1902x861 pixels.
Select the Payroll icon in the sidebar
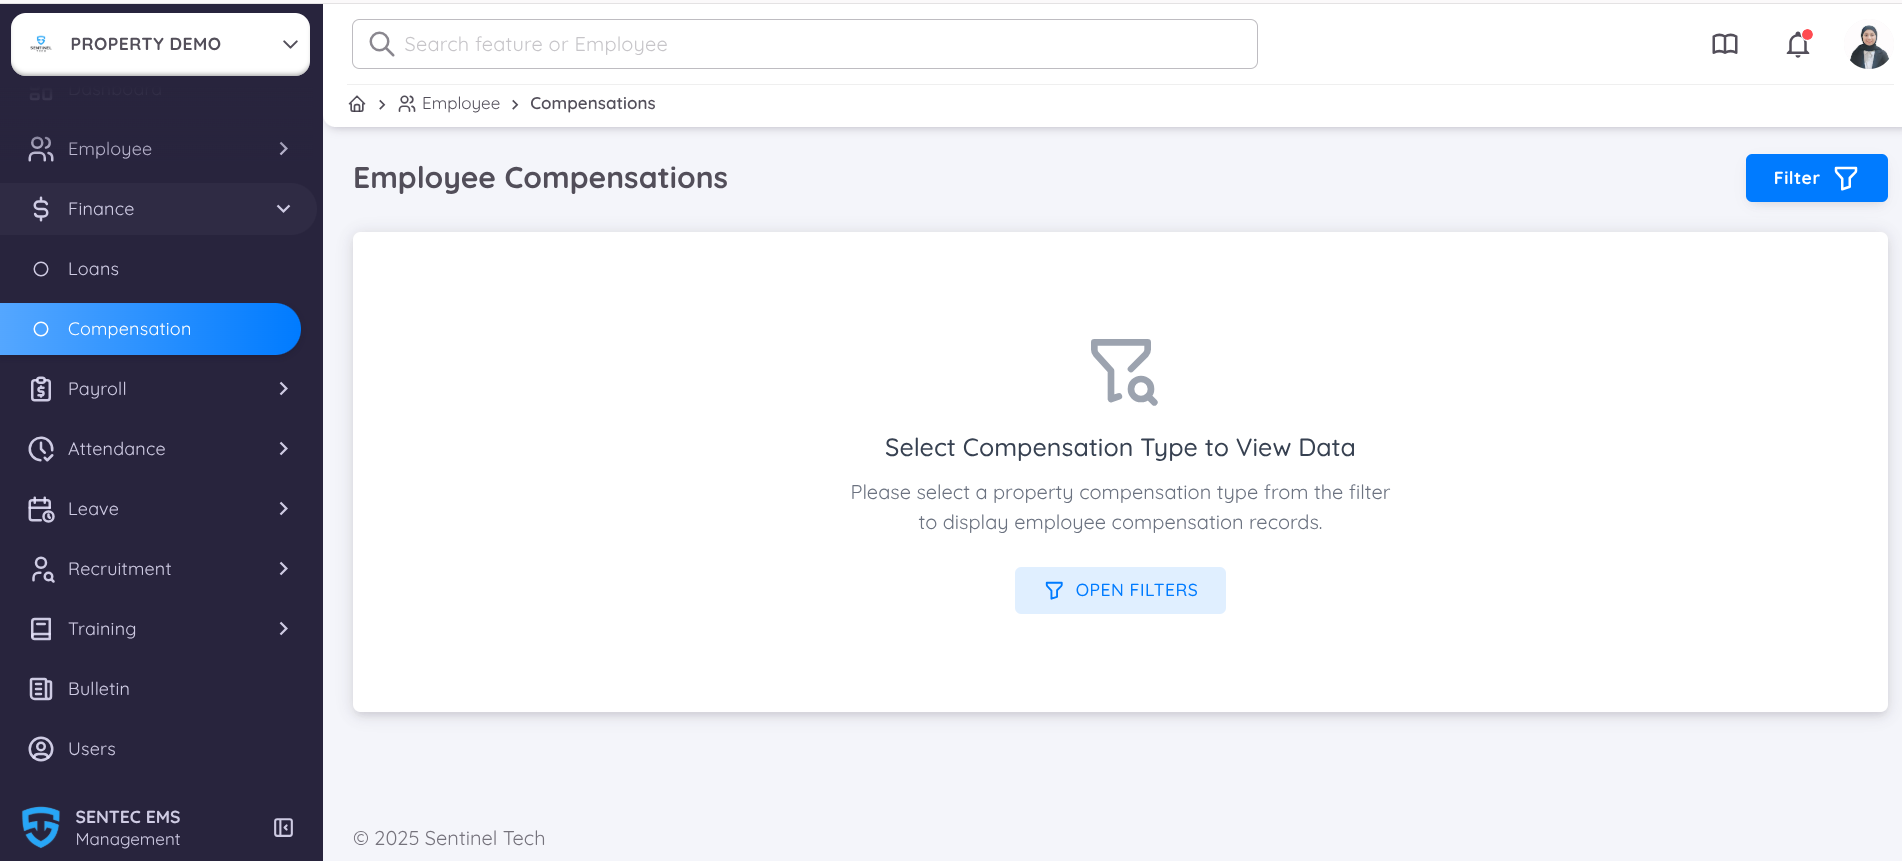(x=40, y=389)
